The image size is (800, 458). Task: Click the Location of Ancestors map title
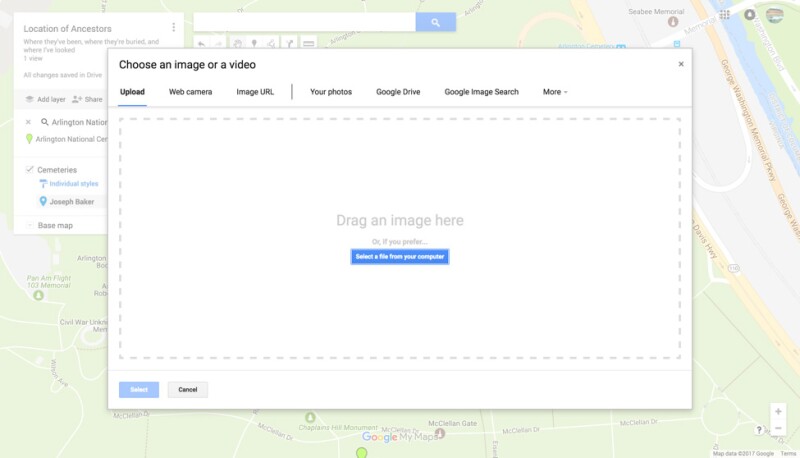pyautogui.click(x=67, y=29)
